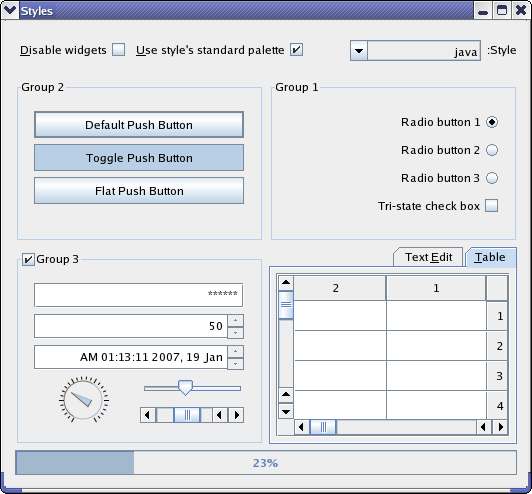The height and width of the screenshot is (494, 532).
Task: Toggle the Tri-state check box
Action: pyautogui.click(x=492, y=206)
